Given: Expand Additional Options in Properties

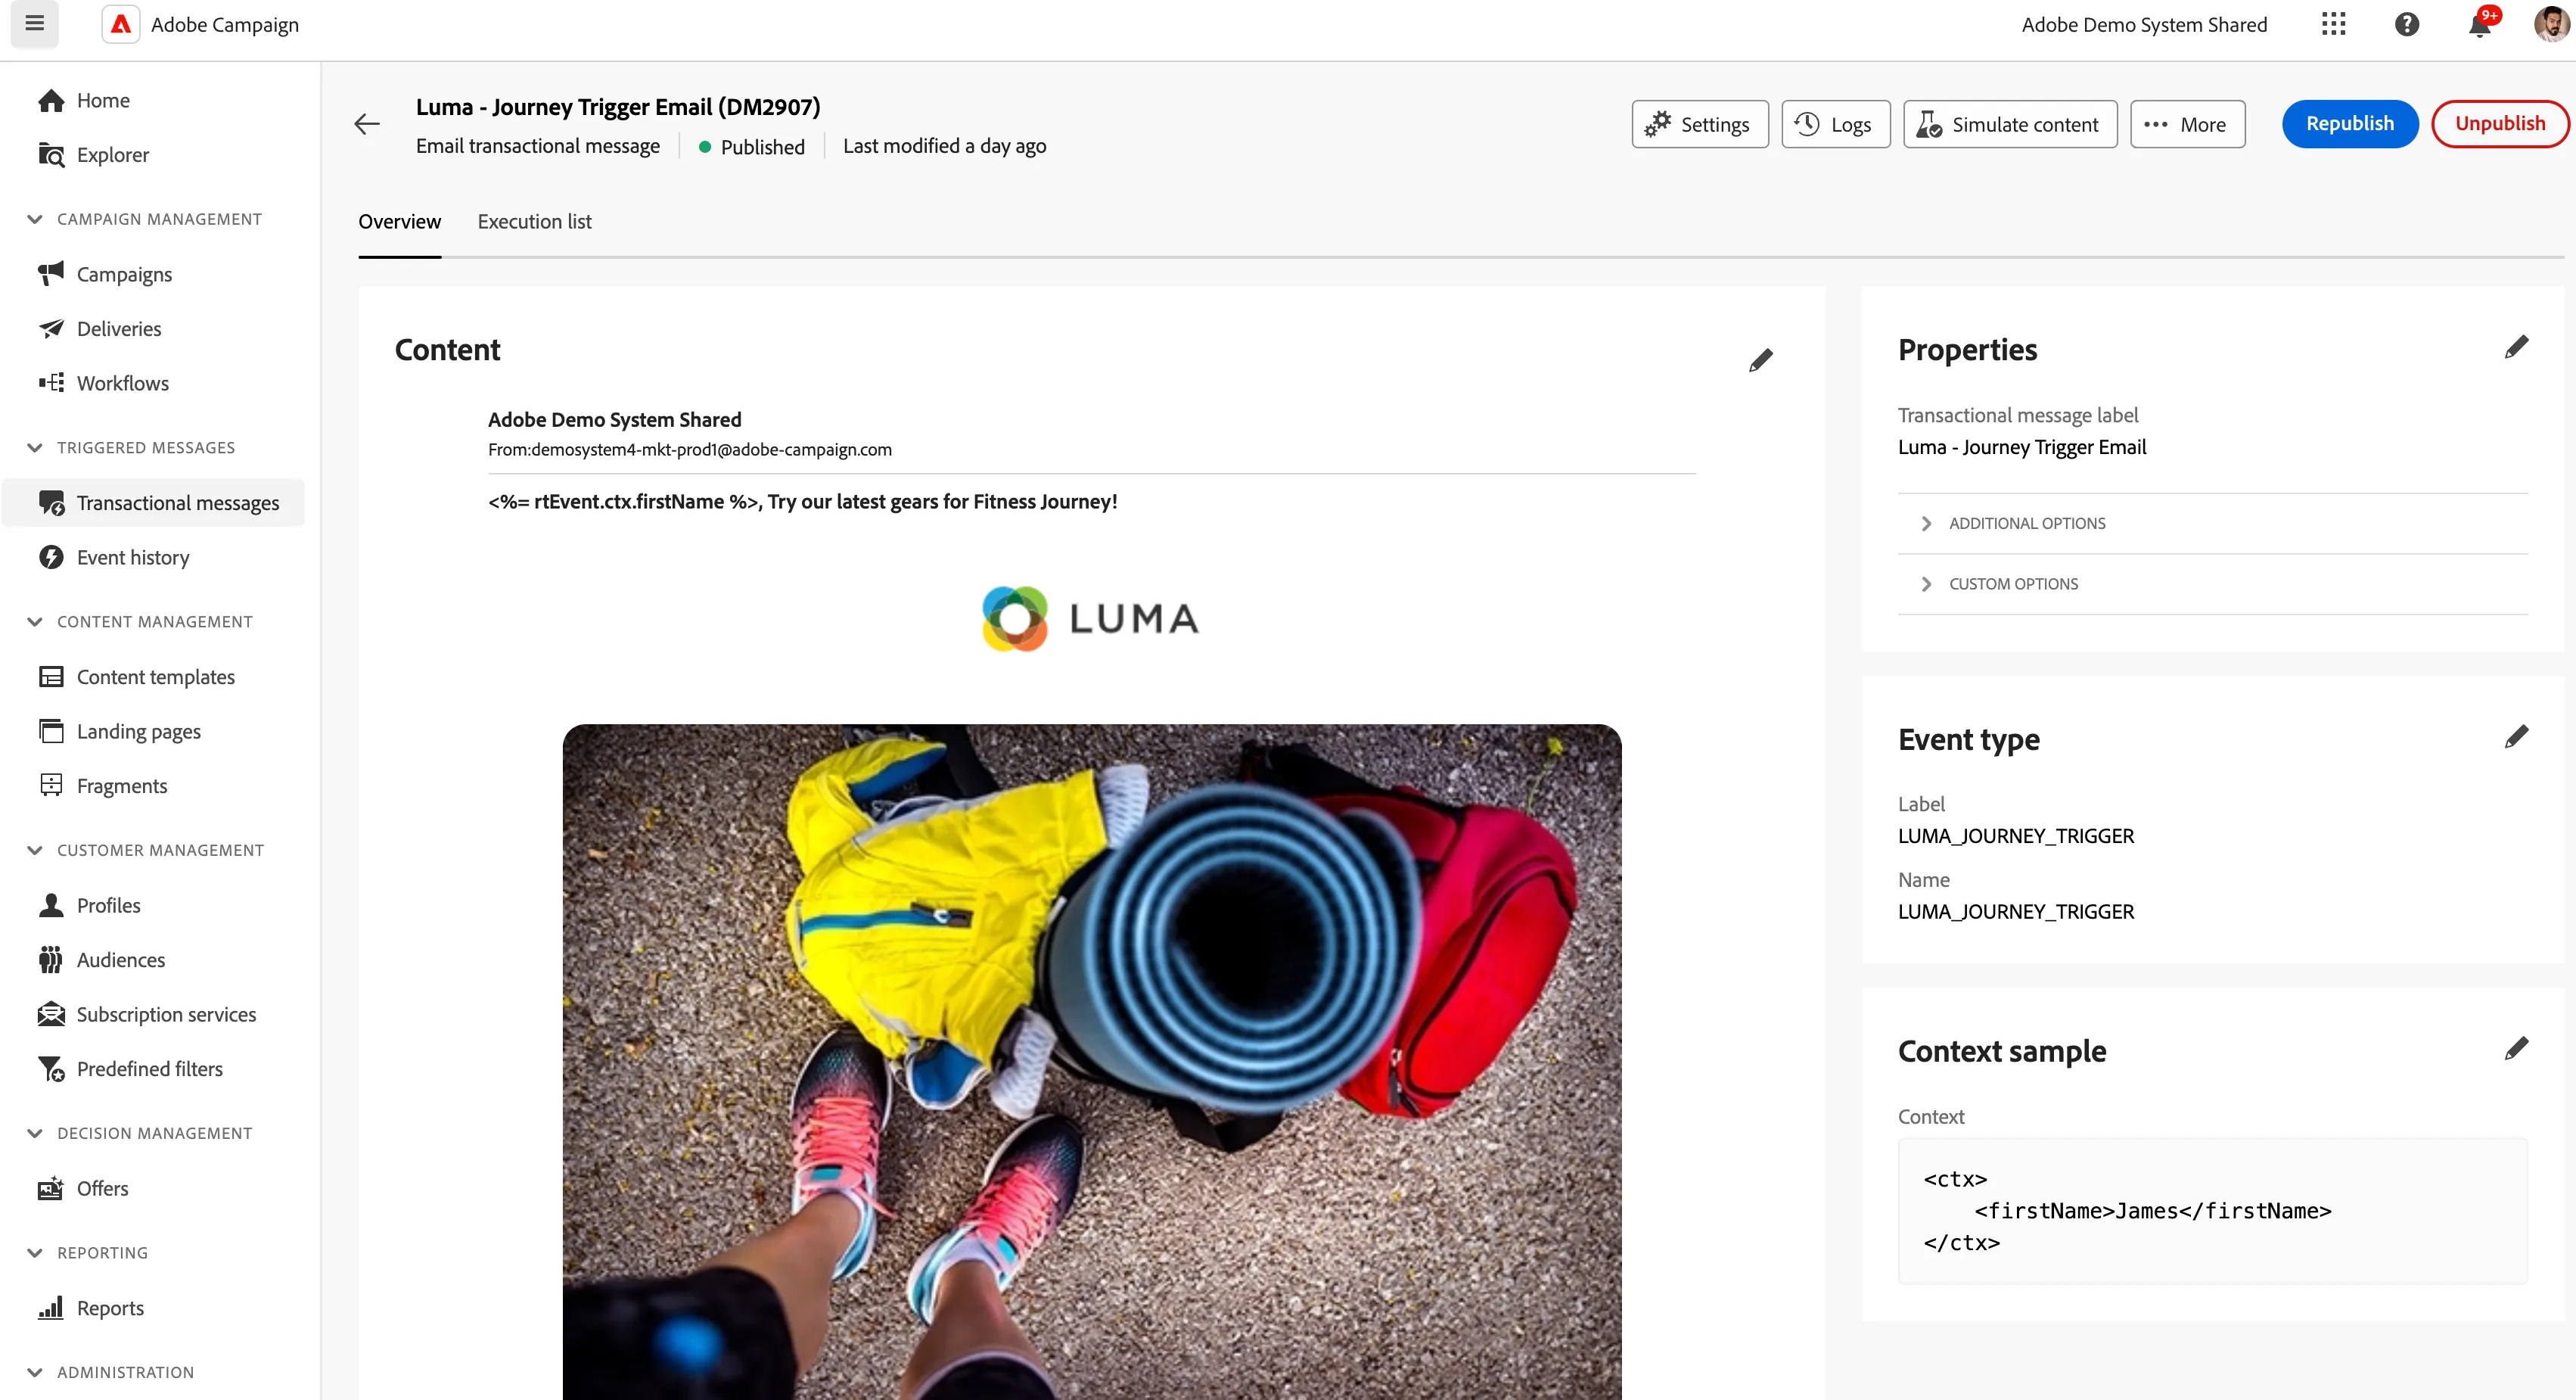Looking at the screenshot, I should (2212, 523).
